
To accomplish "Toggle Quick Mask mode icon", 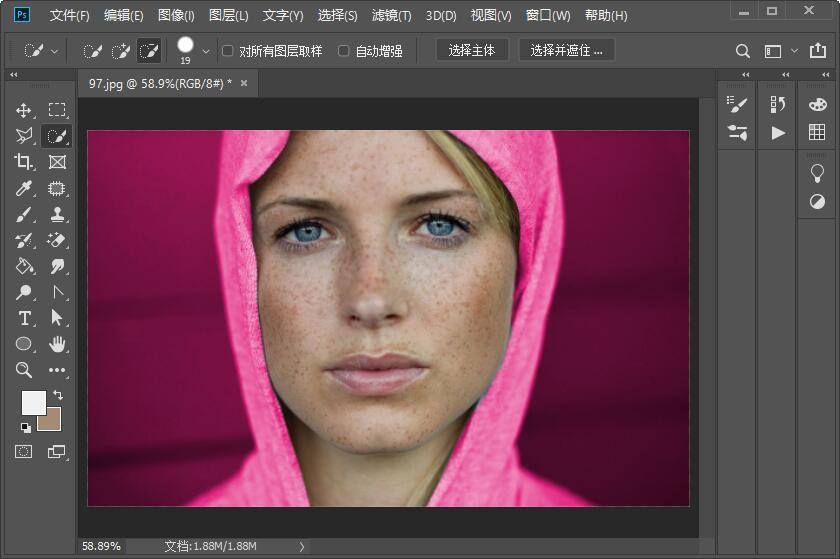I will pos(24,452).
